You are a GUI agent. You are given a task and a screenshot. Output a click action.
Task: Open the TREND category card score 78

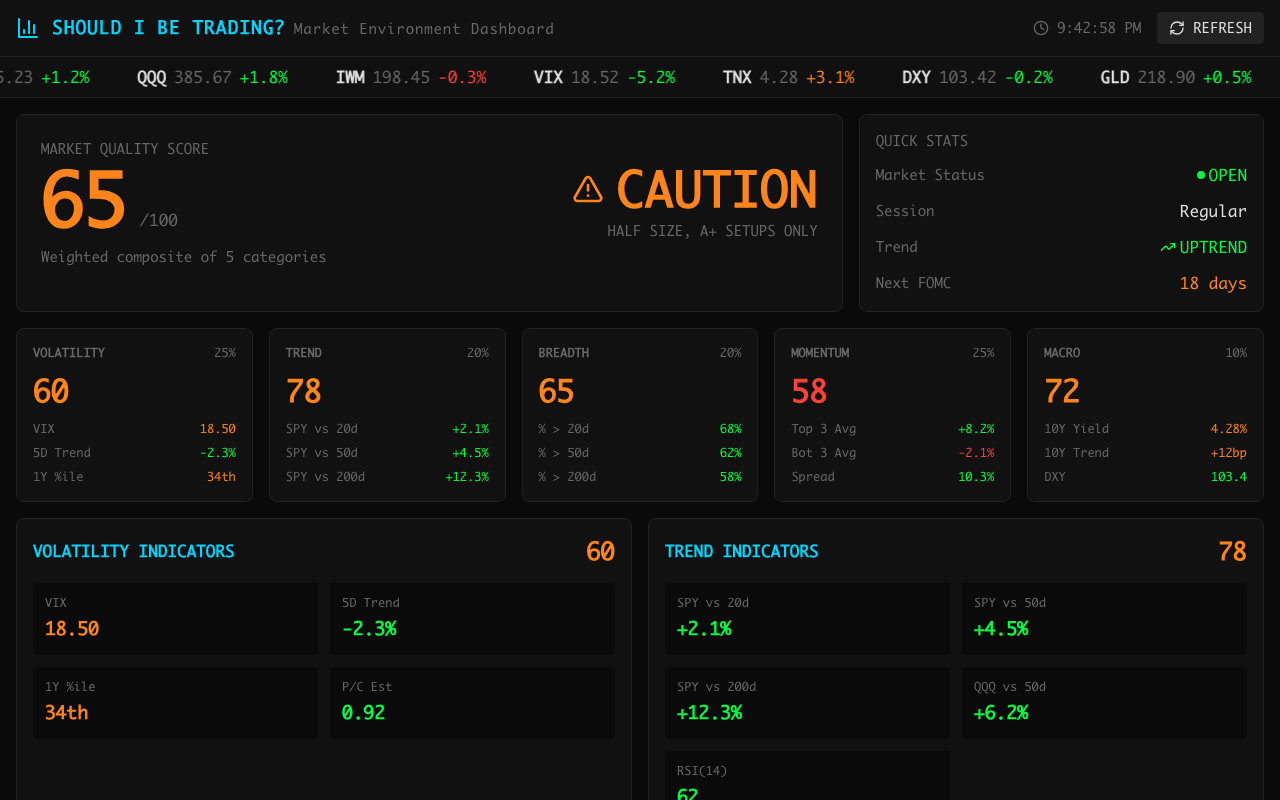(304, 391)
